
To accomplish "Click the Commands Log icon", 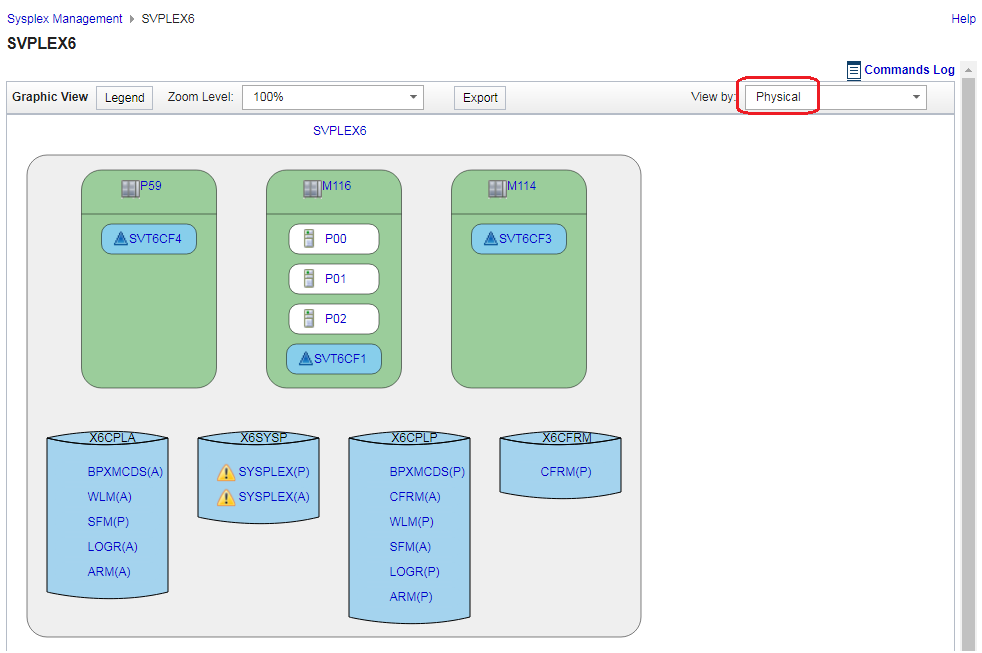I will (x=854, y=70).
